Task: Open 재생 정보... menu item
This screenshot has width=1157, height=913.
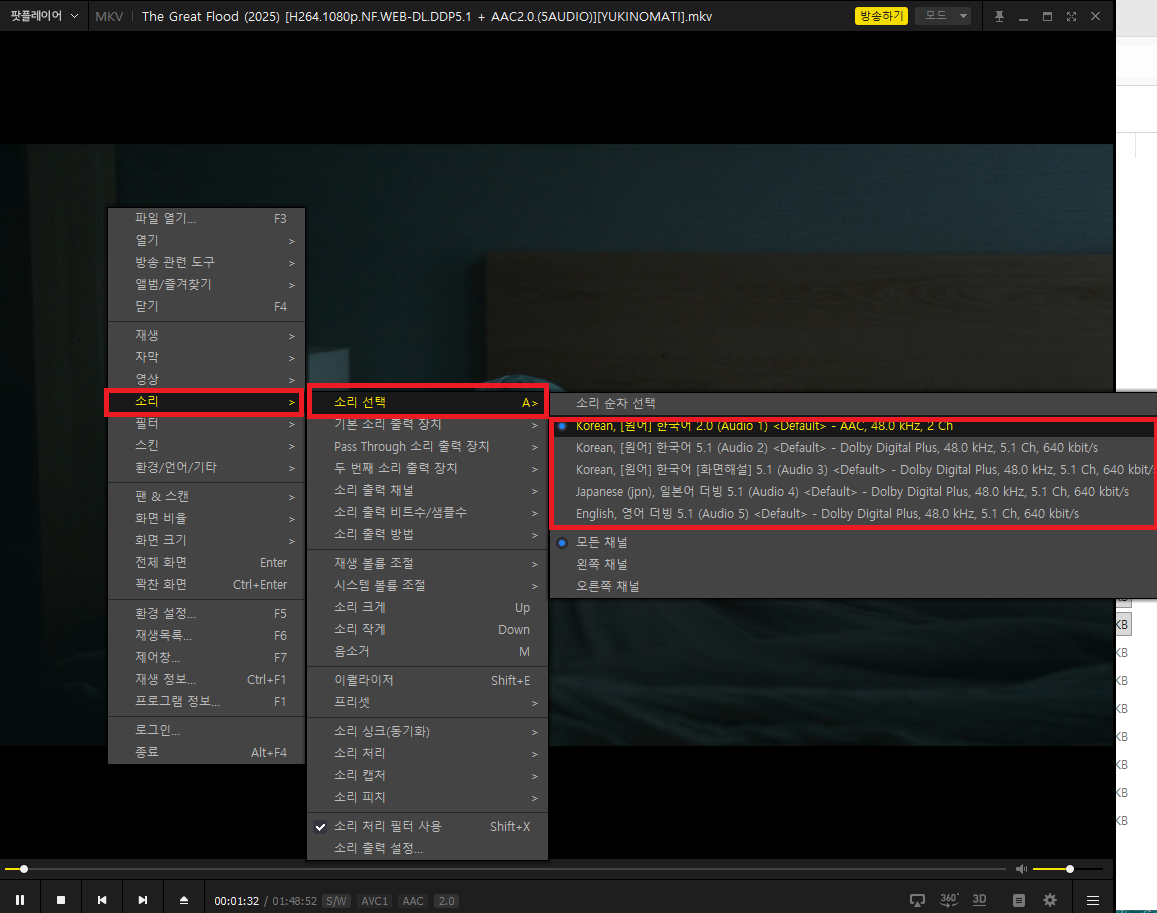Action: pyautogui.click(x=207, y=680)
